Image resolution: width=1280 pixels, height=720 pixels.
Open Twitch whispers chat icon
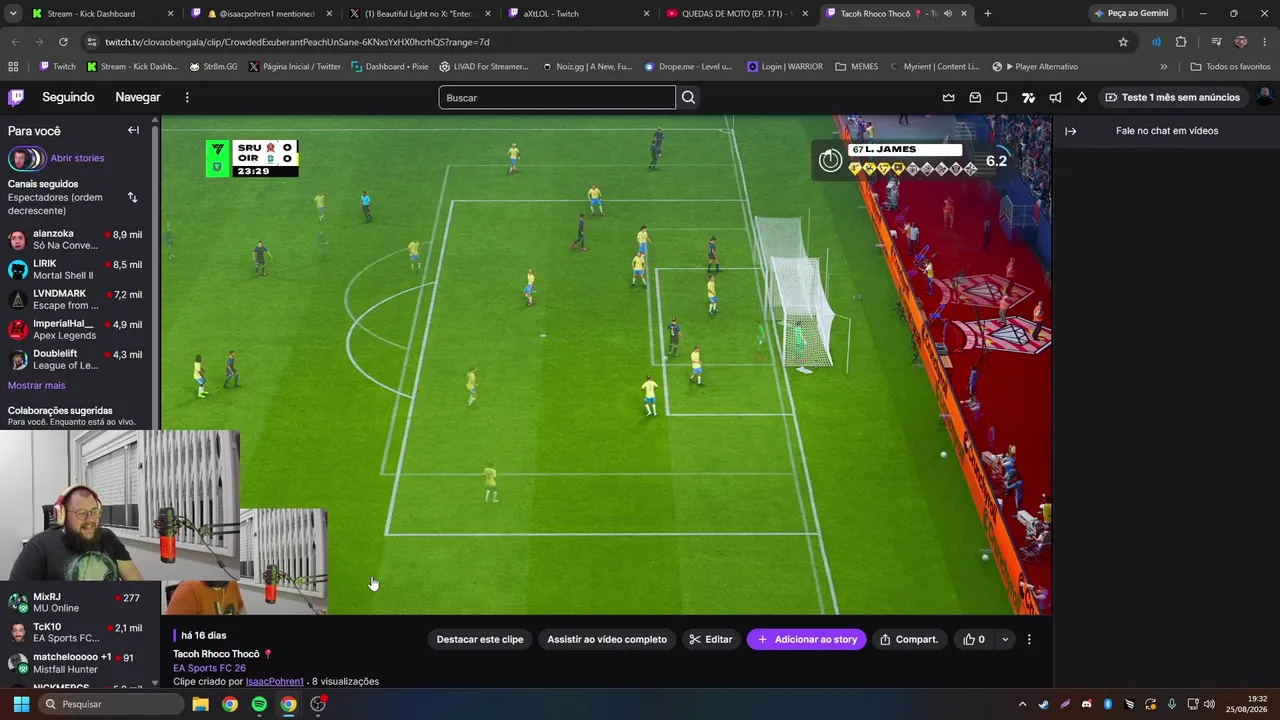[1002, 97]
